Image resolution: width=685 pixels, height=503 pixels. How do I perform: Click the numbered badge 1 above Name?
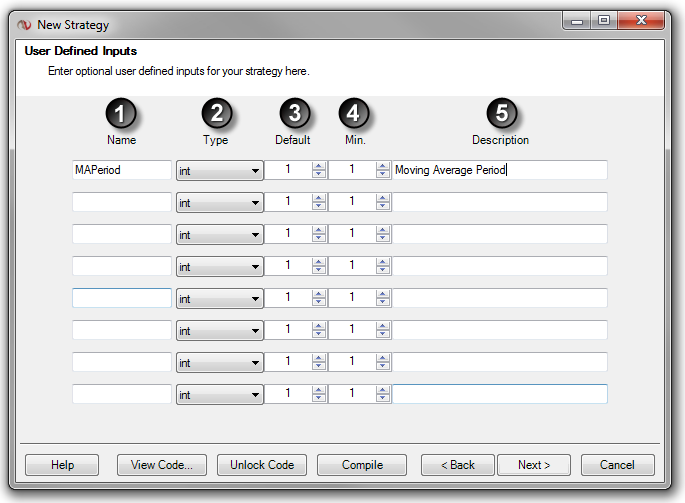click(121, 113)
